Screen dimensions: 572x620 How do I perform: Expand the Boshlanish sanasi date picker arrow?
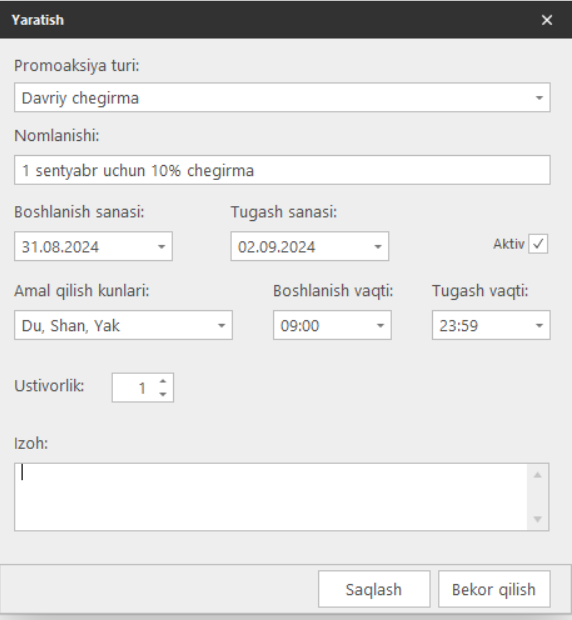[x=161, y=247]
